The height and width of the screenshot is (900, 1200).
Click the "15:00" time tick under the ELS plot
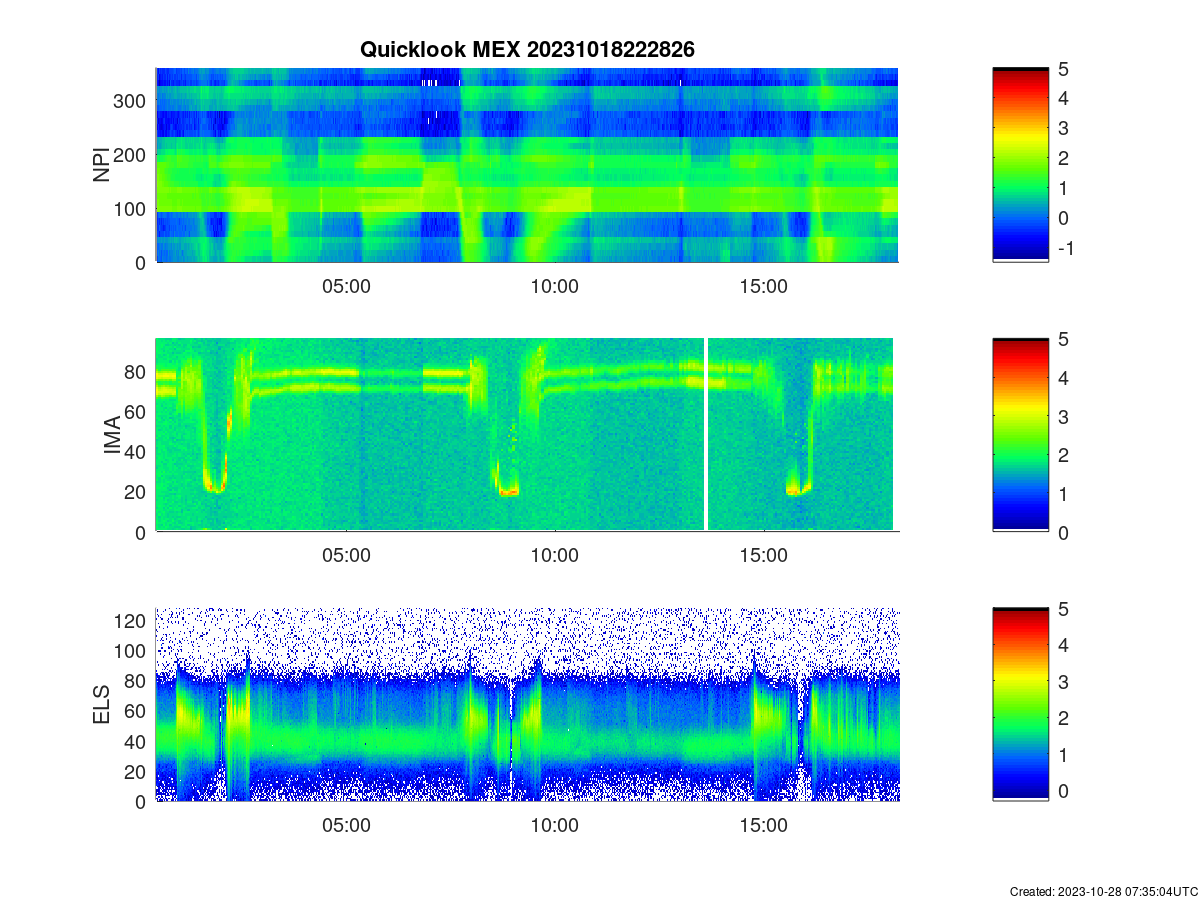(764, 826)
